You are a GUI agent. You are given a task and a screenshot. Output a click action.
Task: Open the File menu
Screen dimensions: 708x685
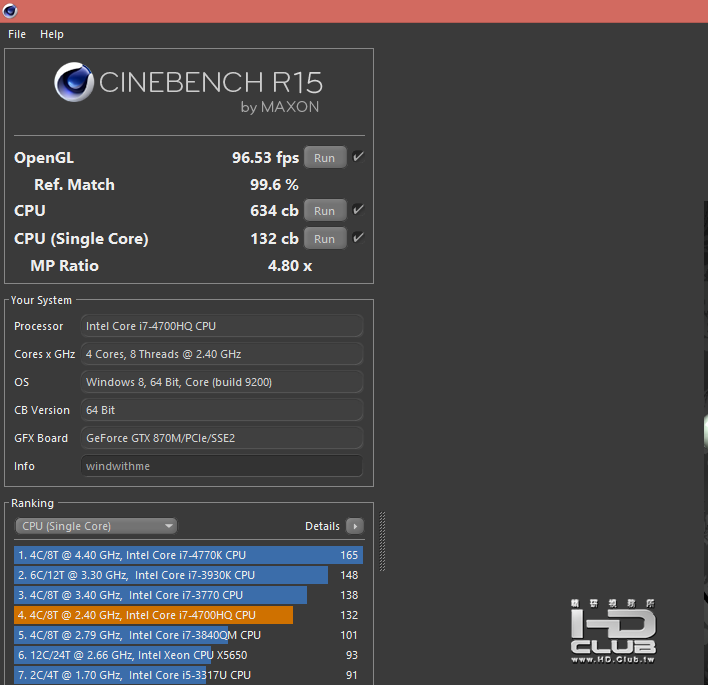pyautogui.click(x=17, y=34)
